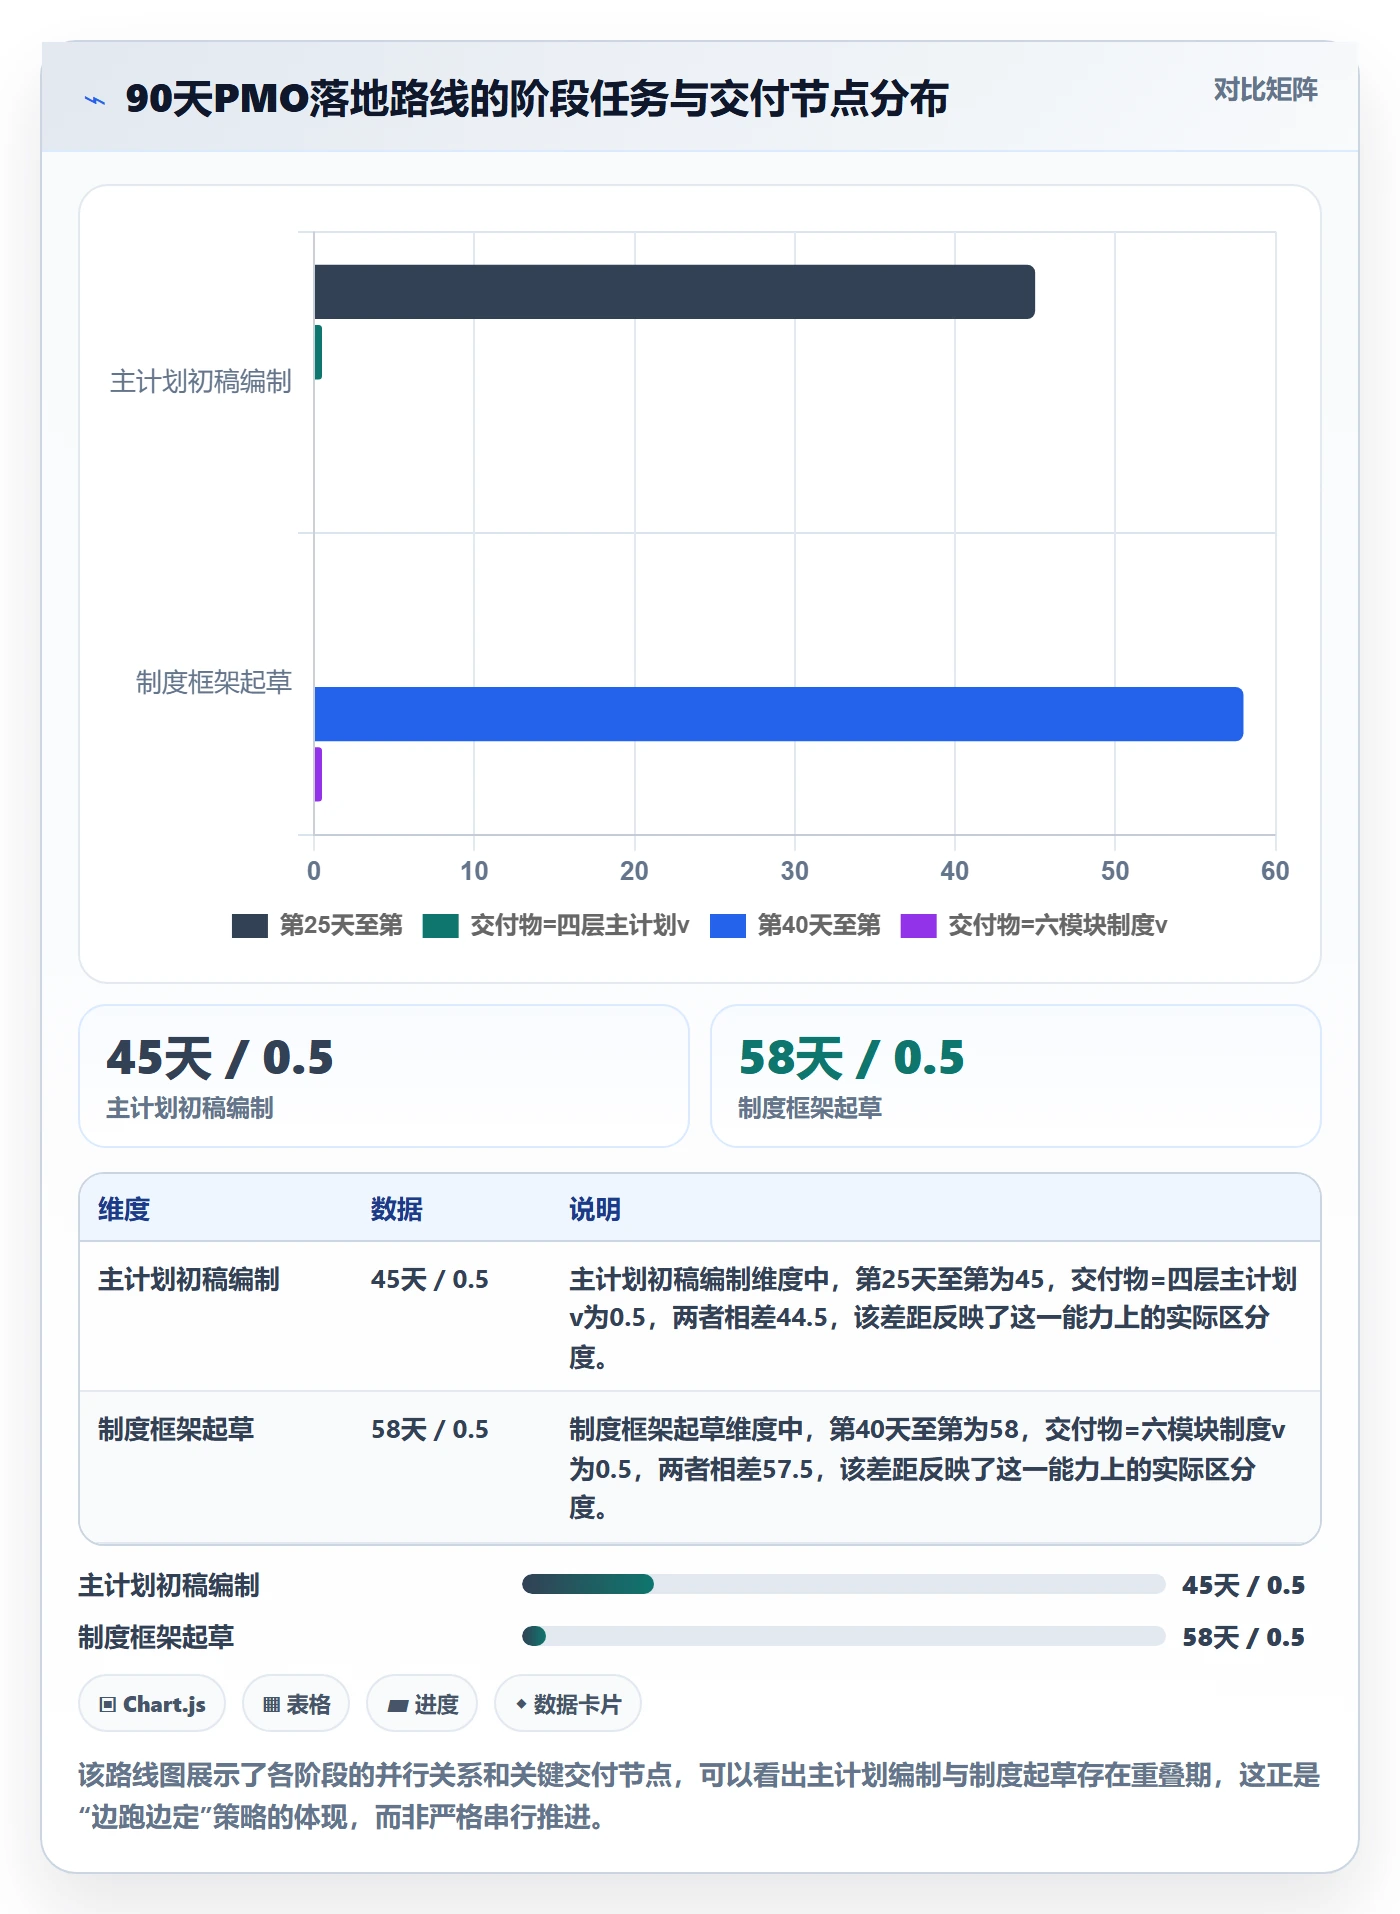Click 58天 / 0.5 in the table data column
Screen dimensions: 1400x1914
pyautogui.click(x=430, y=1429)
